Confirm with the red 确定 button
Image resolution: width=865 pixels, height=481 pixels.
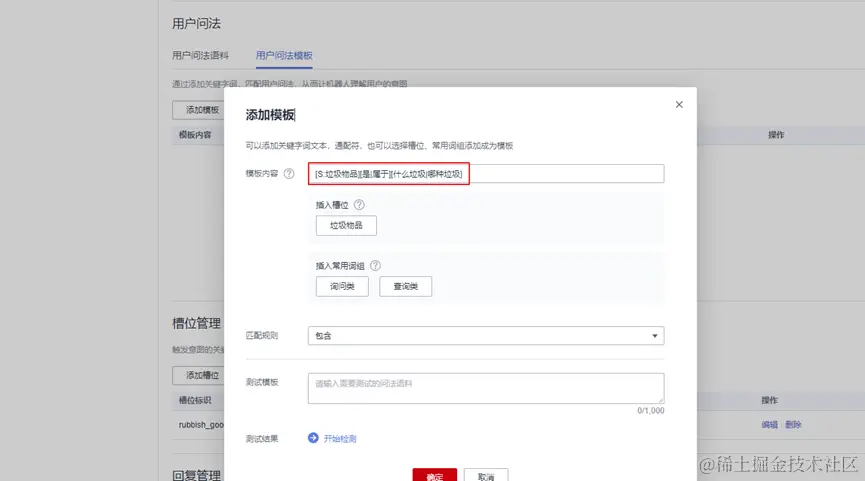coord(435,475)
